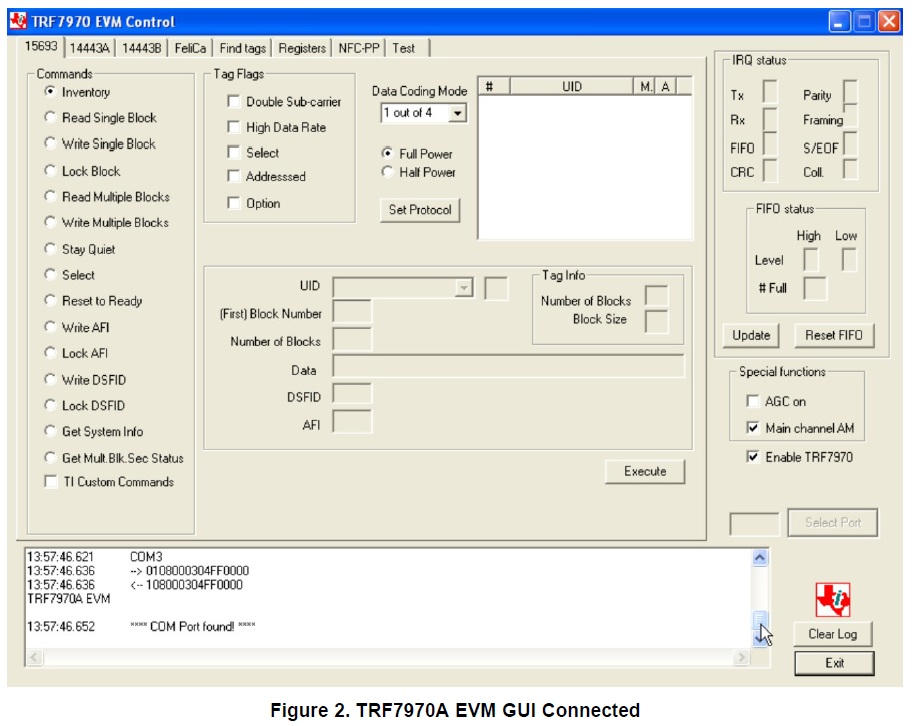Select the Inventory command
The image size is (913, 726).
point(51,92)
